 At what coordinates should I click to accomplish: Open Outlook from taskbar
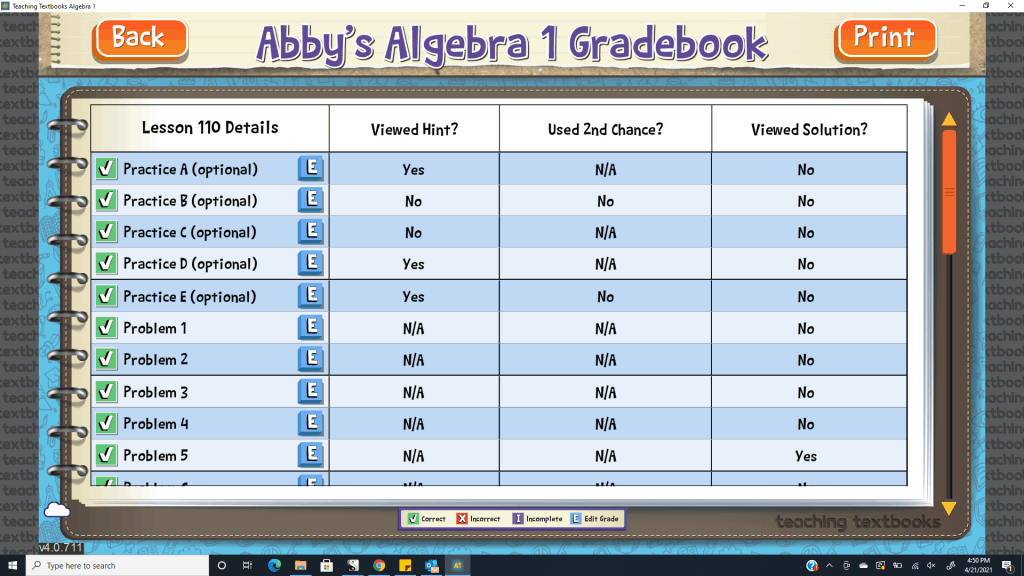(431, 566)
